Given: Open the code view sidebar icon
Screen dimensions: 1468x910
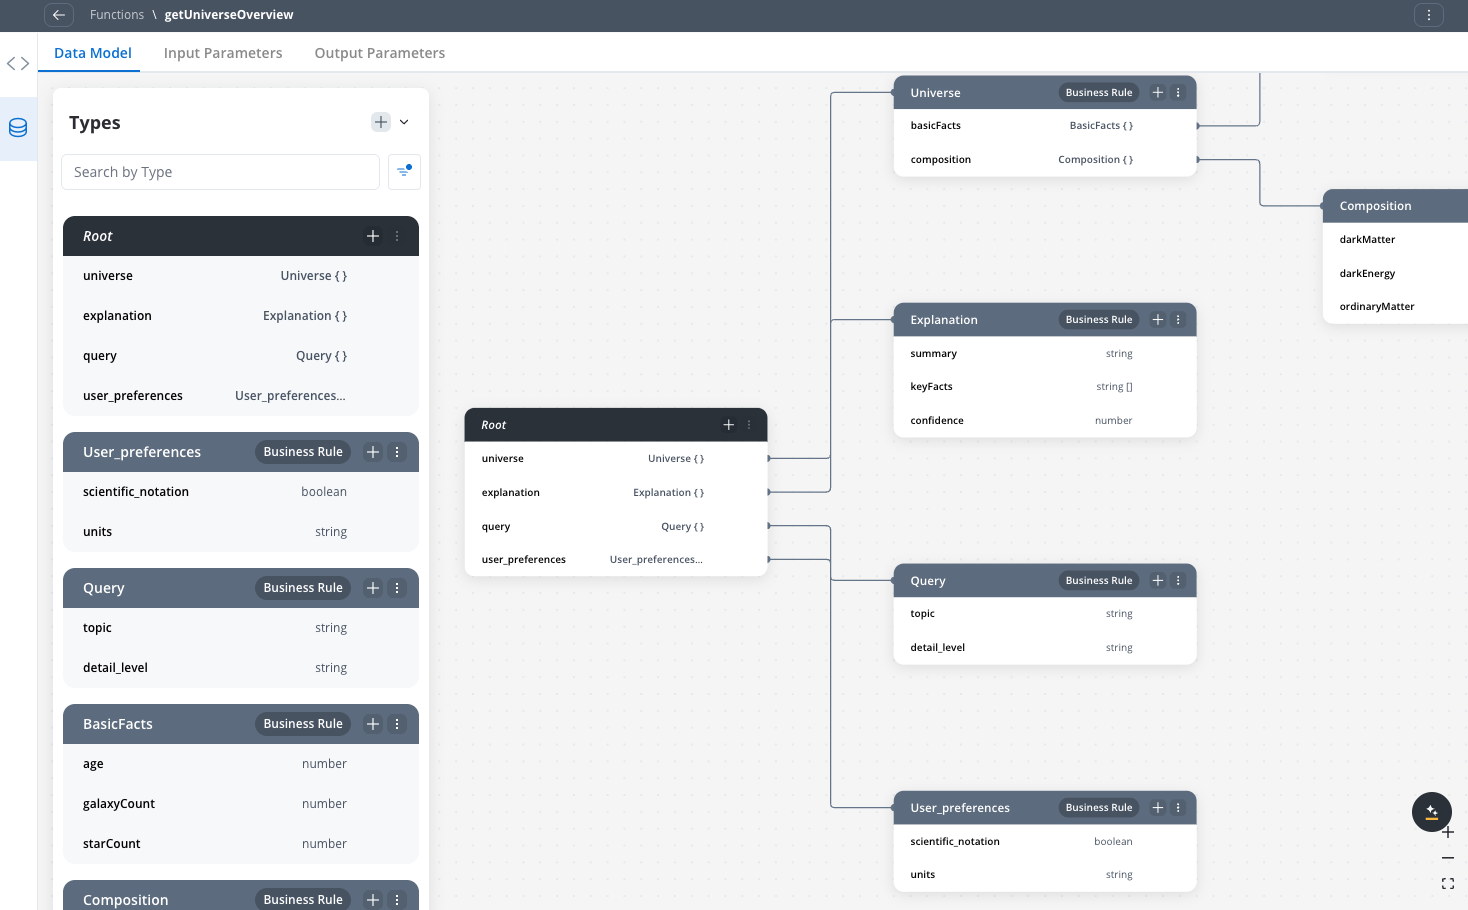Looking at the screenshot, I should [x=18, y=64].
